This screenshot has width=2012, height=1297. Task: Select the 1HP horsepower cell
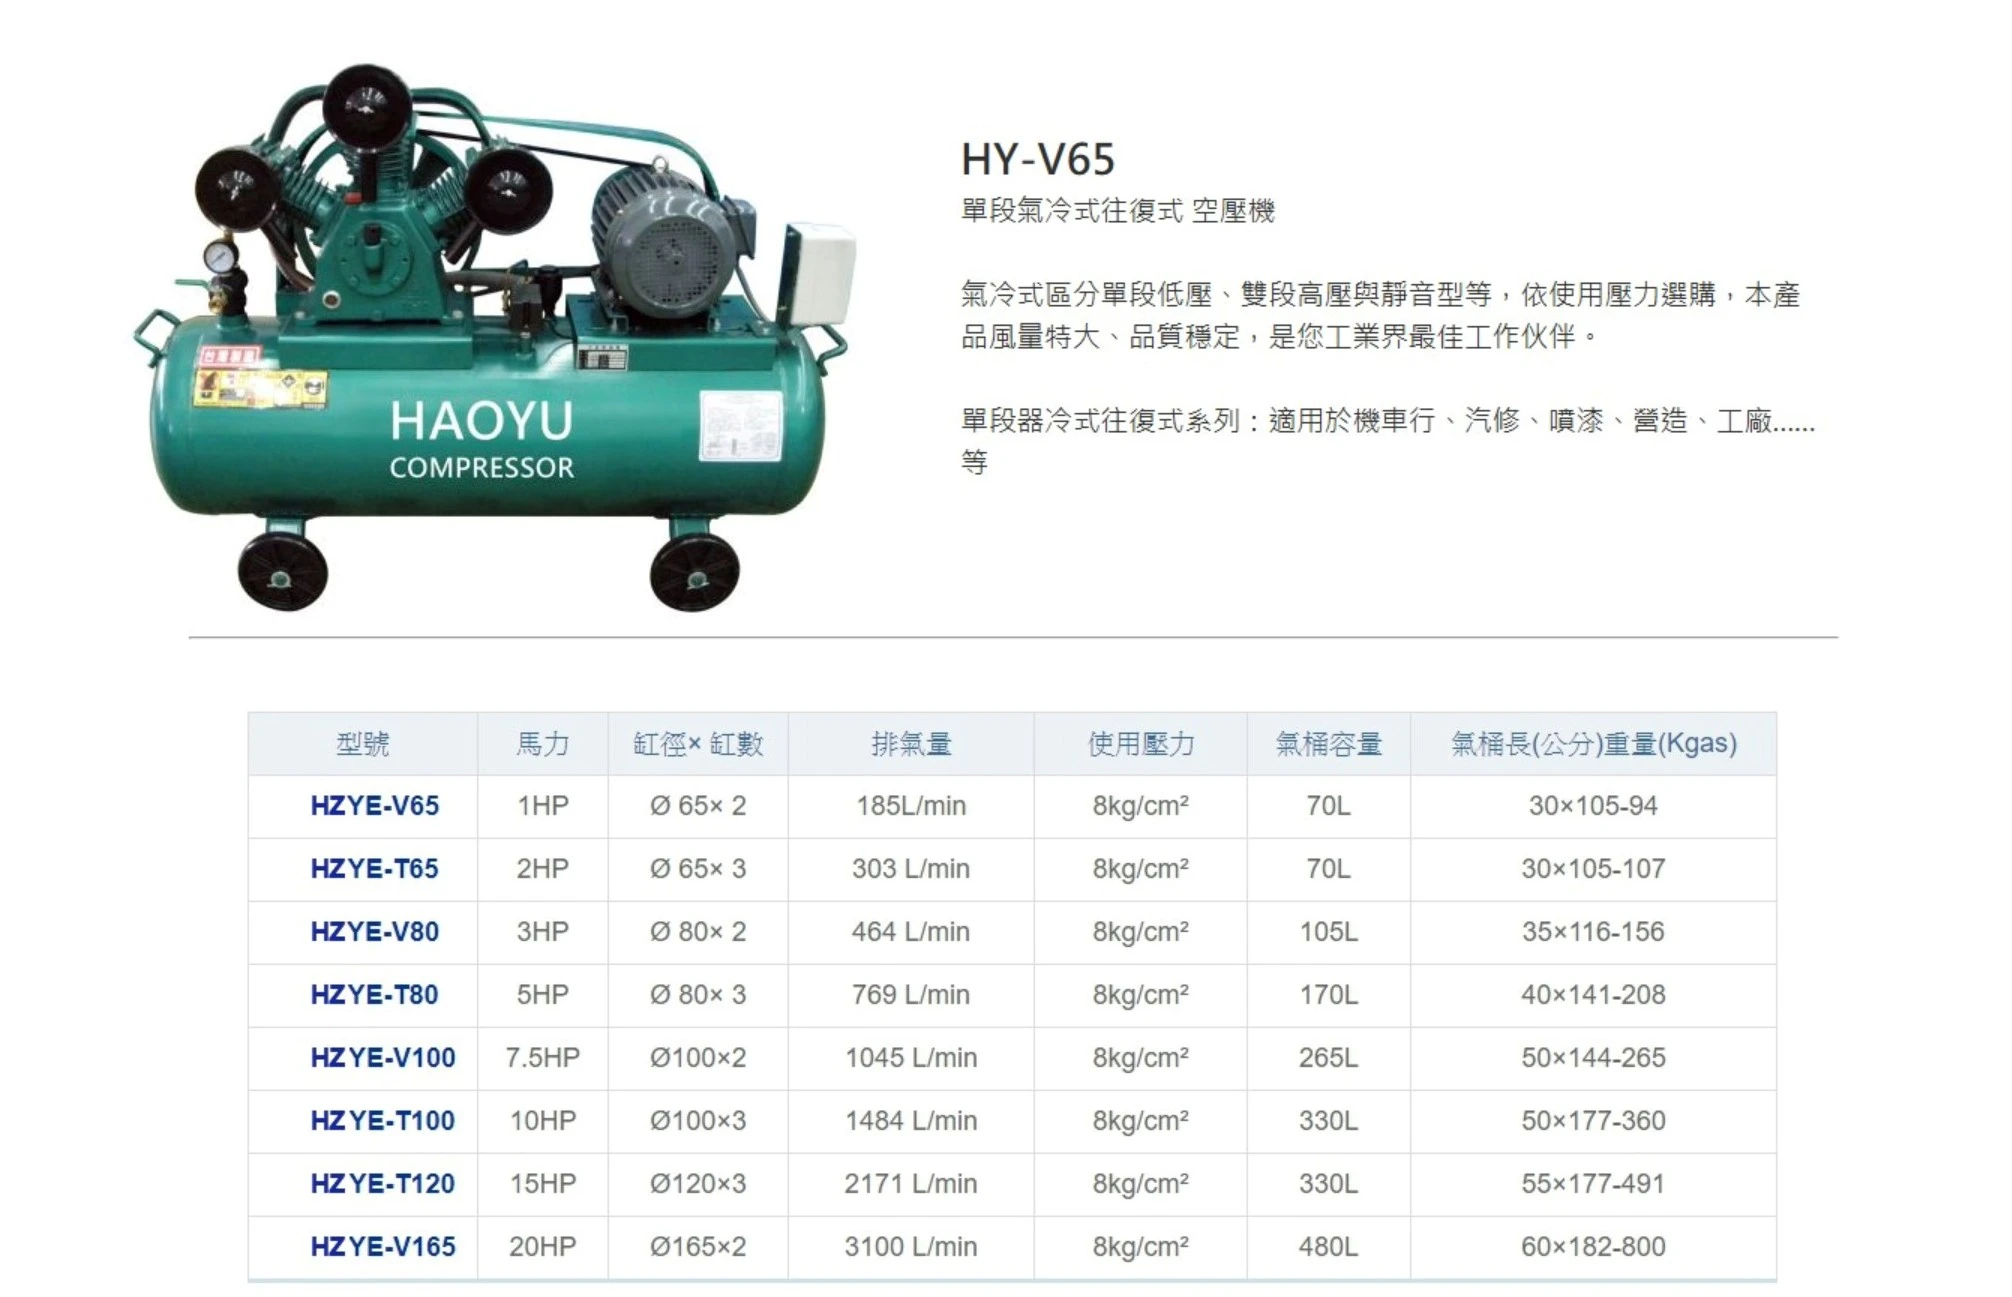pos(542,806)
